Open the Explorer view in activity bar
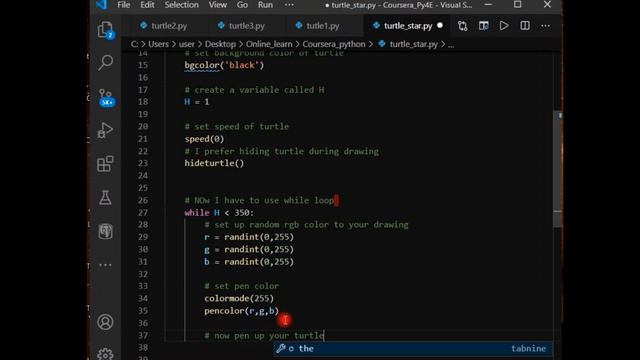This screenshot has height=360, width=640. 105,30
